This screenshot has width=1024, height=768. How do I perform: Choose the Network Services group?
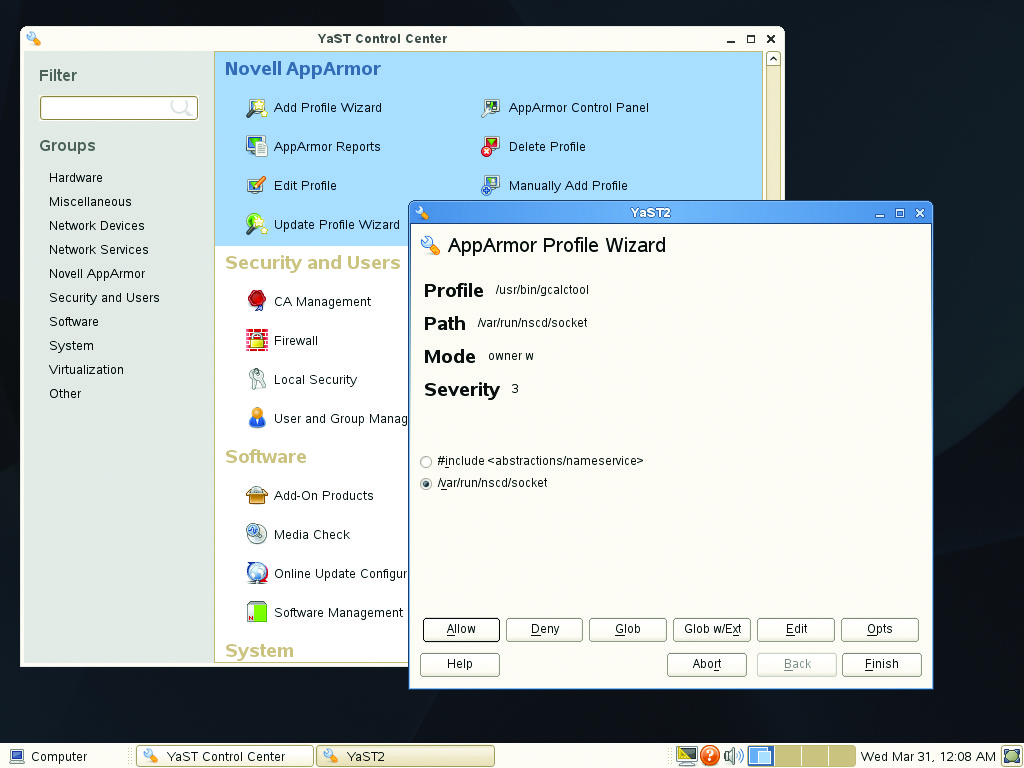[98, 250]
